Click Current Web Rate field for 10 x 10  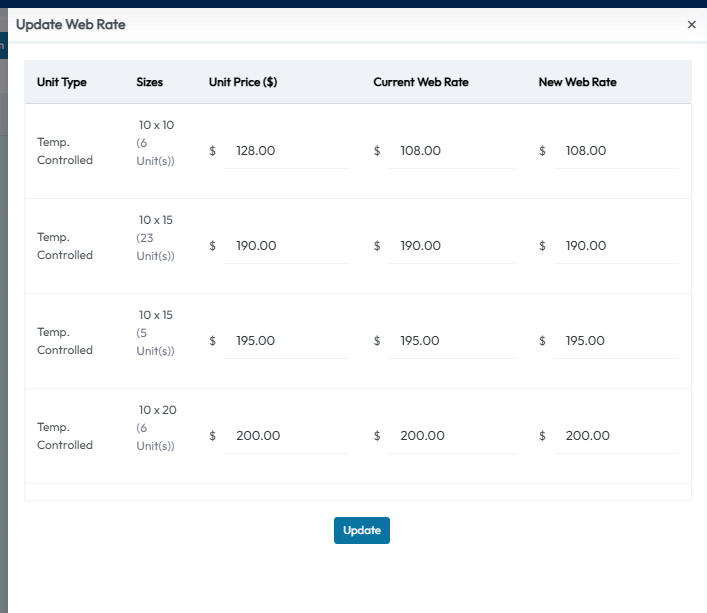point(451,151)
